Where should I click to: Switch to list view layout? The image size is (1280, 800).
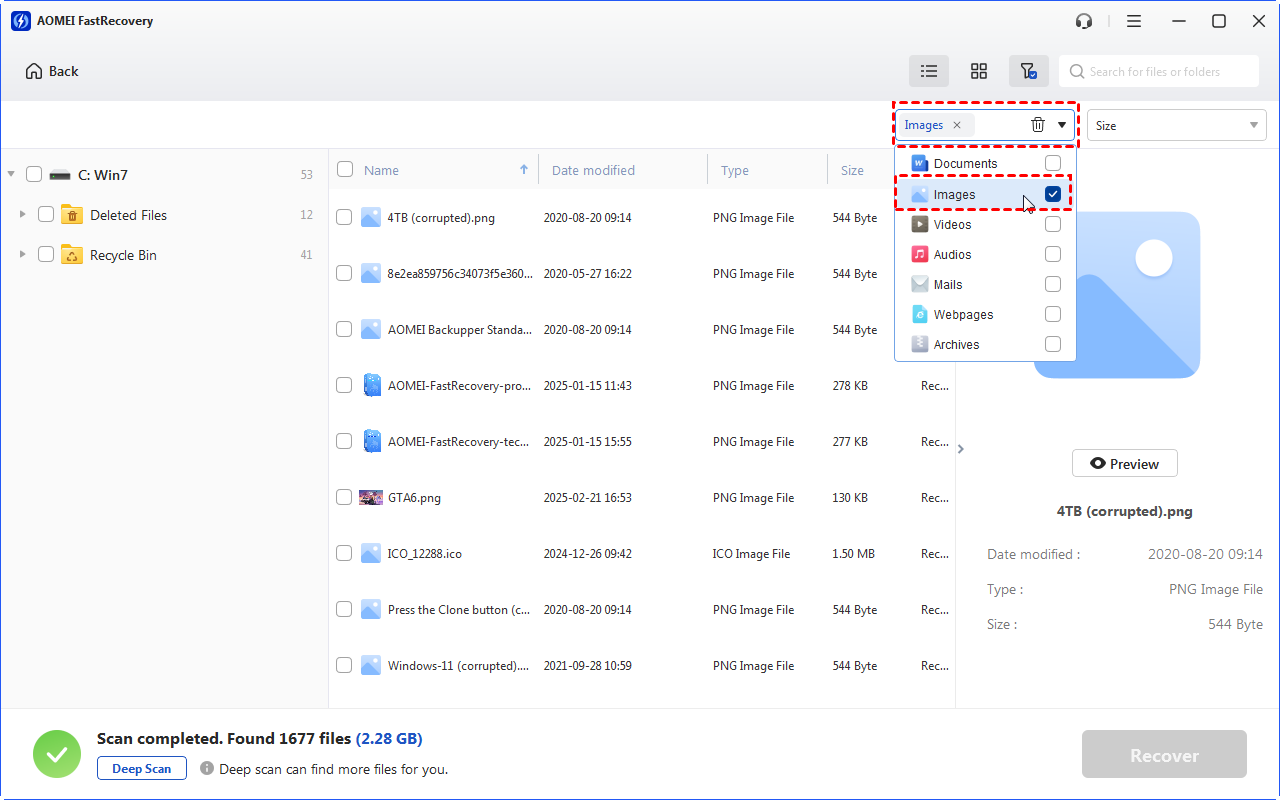[929, 71]
